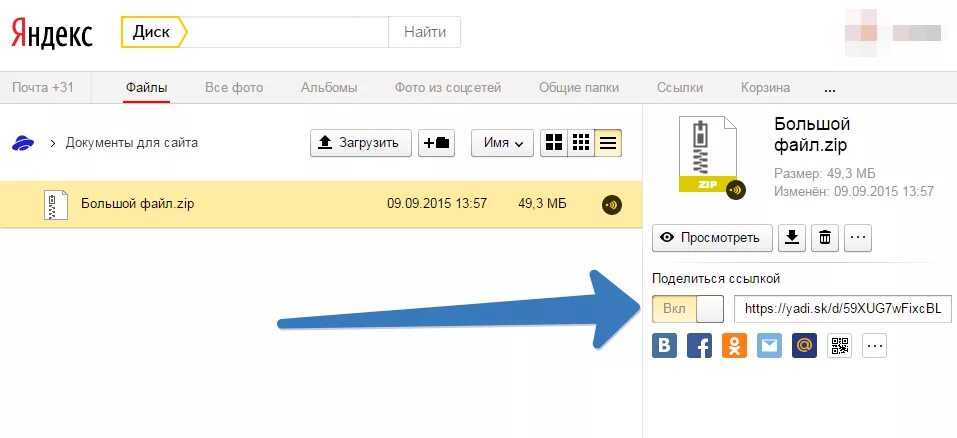
Task: Toggle the Вкл link sharing switch
Action: (x=688, y=309)
